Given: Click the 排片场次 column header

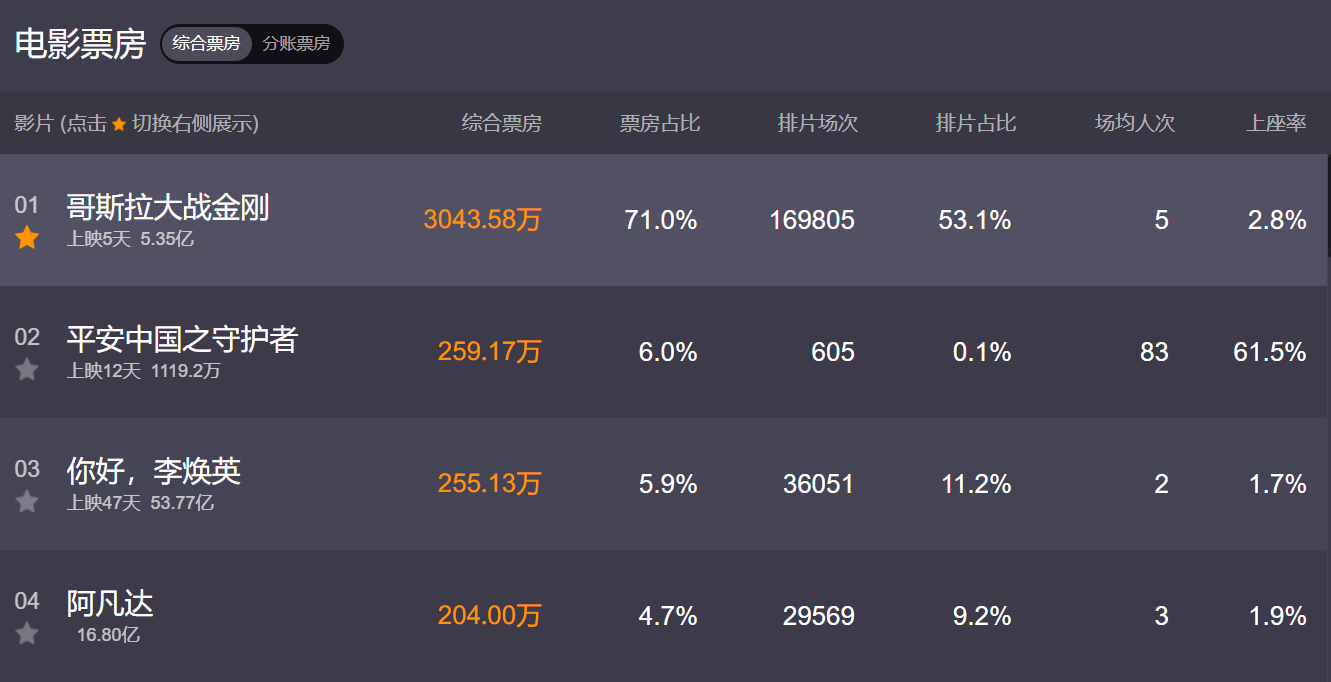Looking at the screenshot, I should pos(818,123).
